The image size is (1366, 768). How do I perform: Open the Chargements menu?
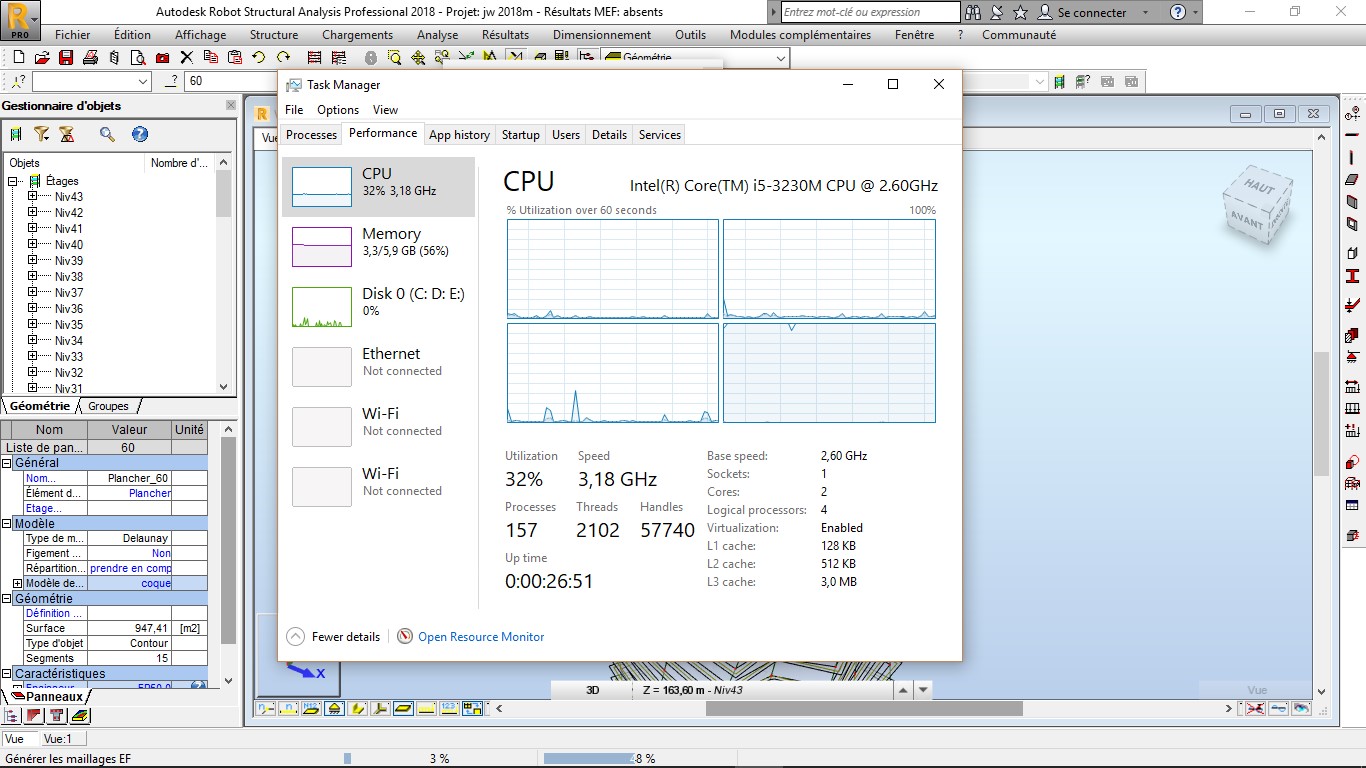coord(357,34)
